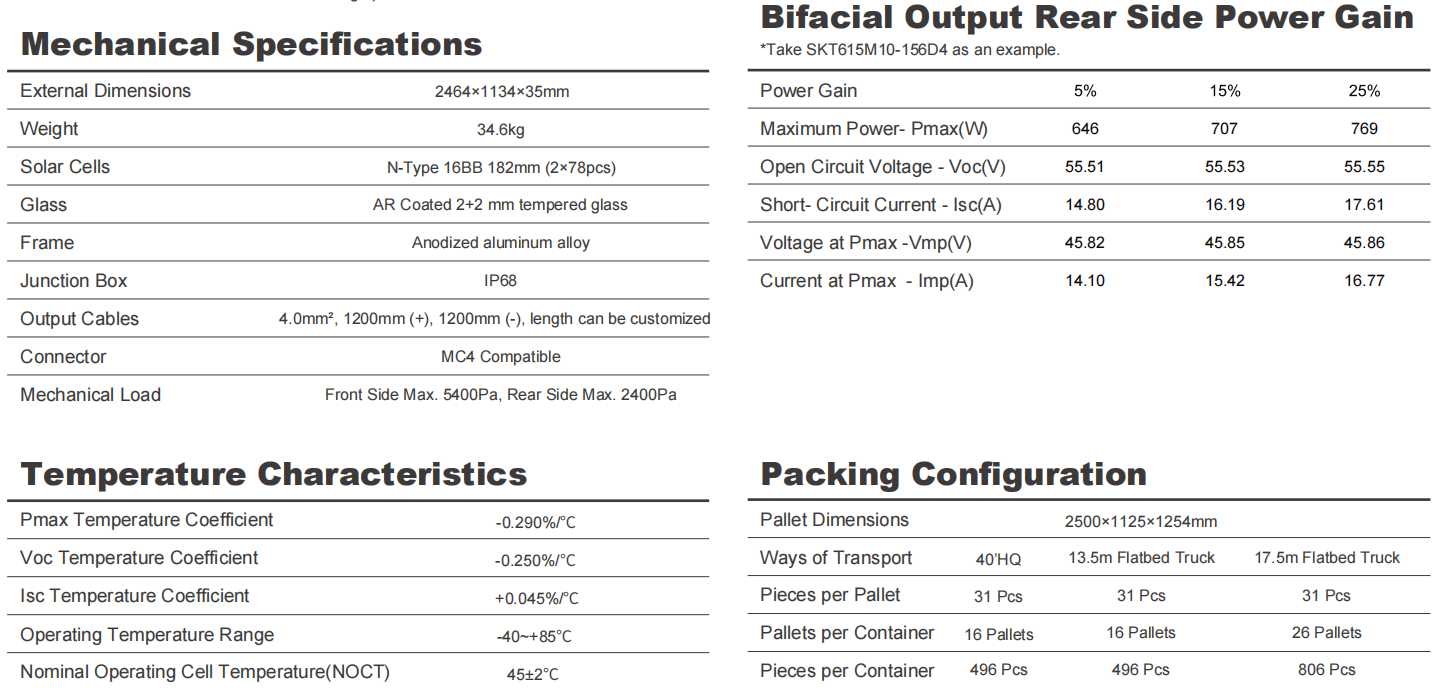
Task: Click the Temperature Characteristics heading
Action: click(x=274, y=473)
